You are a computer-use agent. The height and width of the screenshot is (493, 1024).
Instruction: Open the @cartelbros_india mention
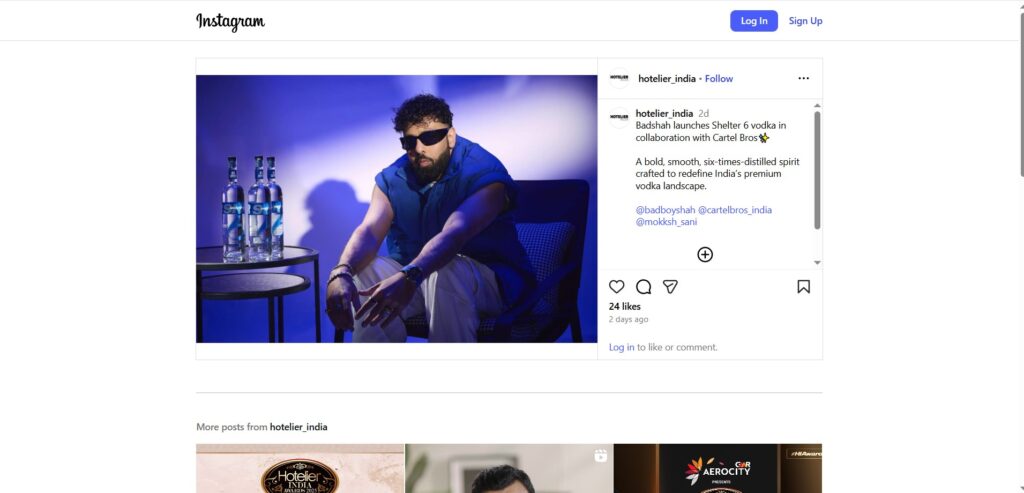735,210
